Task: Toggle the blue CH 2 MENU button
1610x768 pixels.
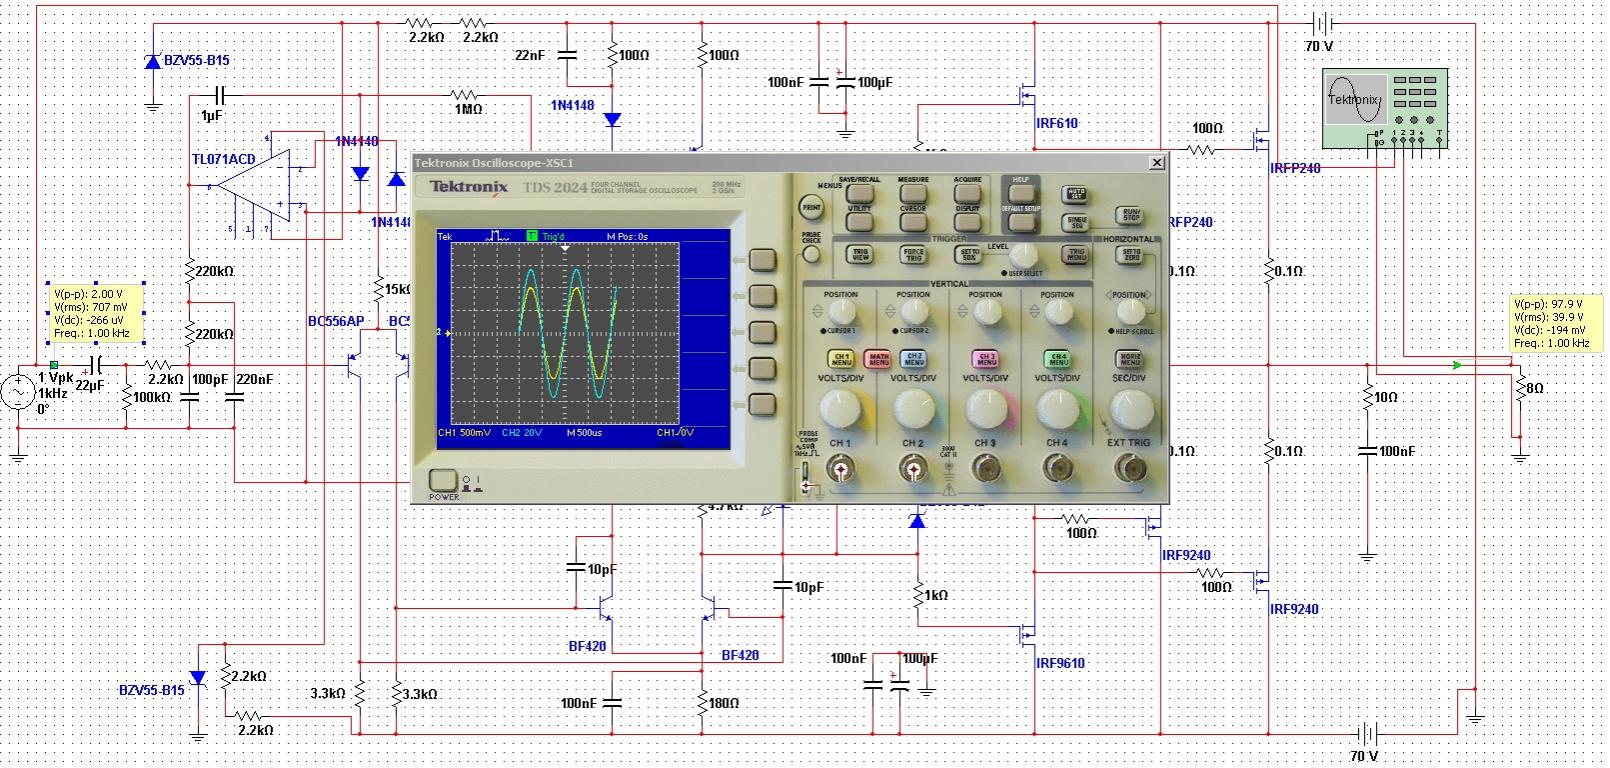Action: 914,358
